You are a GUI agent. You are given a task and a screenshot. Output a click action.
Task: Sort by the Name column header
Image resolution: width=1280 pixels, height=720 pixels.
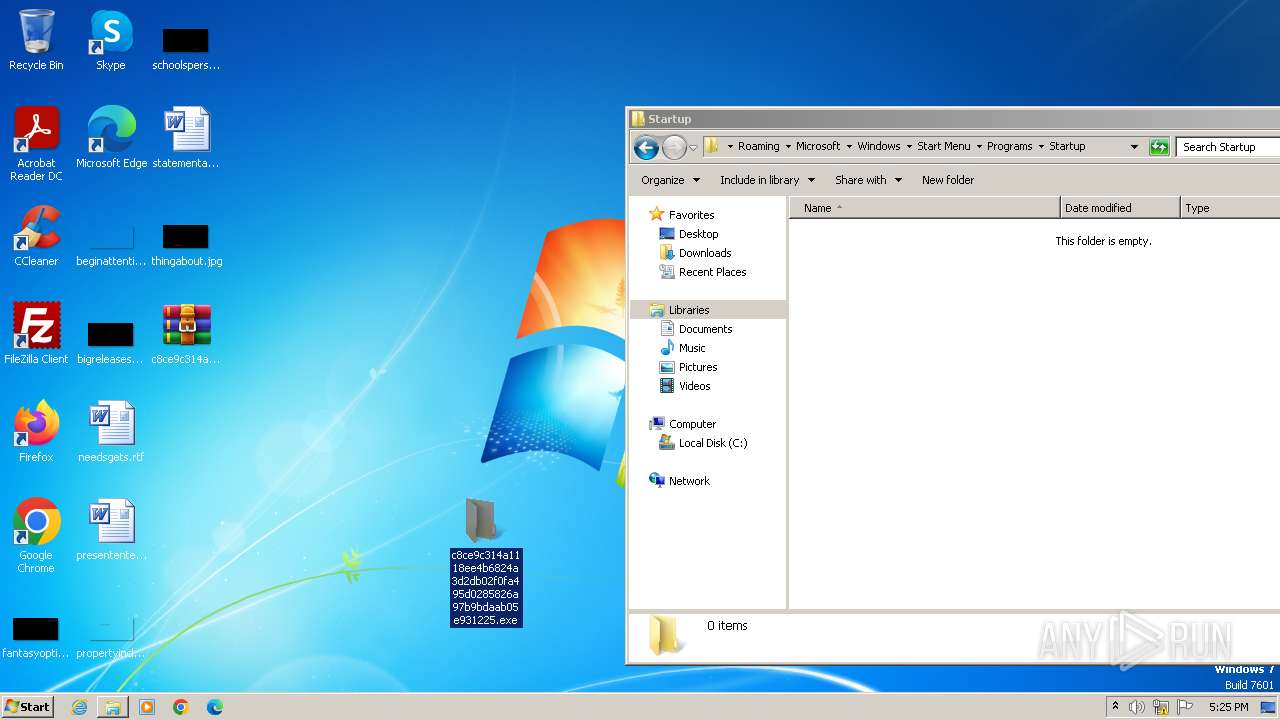point(925,208)
